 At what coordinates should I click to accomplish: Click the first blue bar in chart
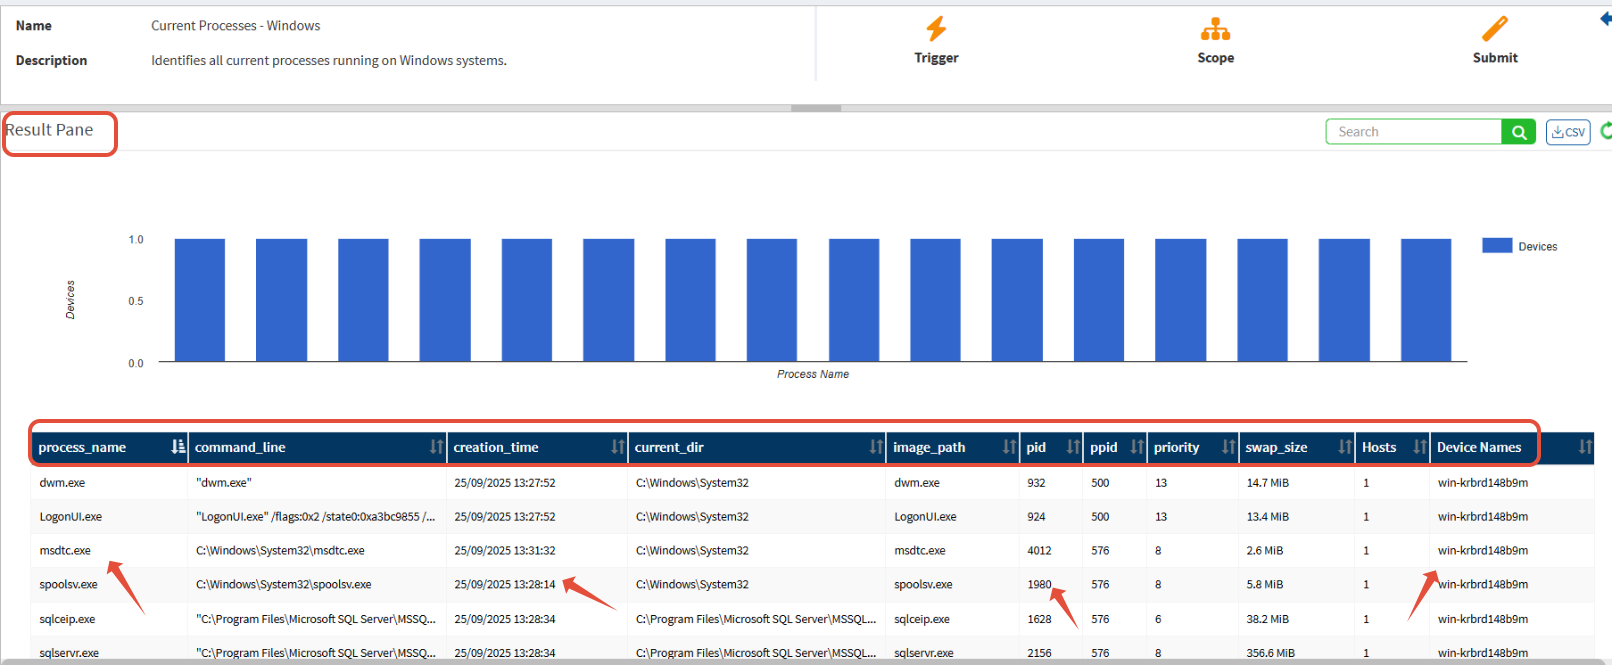click(199, 300)
